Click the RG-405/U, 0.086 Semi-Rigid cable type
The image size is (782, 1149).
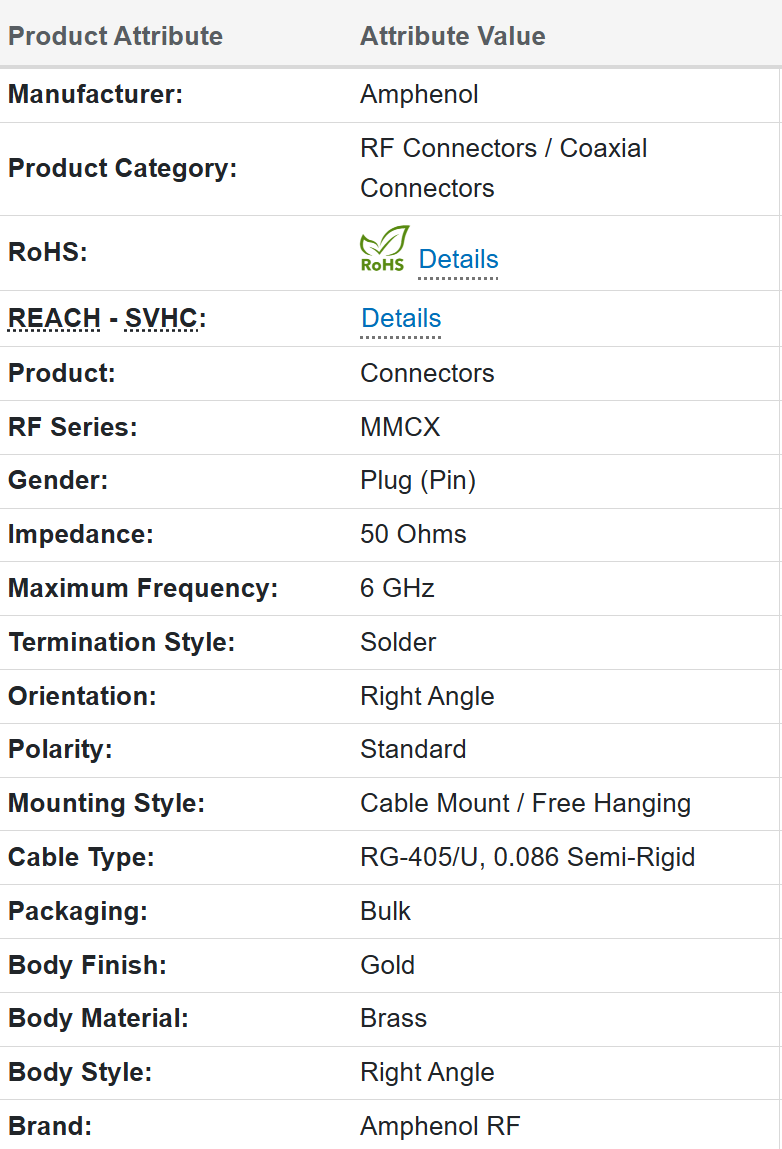[527, 857]
